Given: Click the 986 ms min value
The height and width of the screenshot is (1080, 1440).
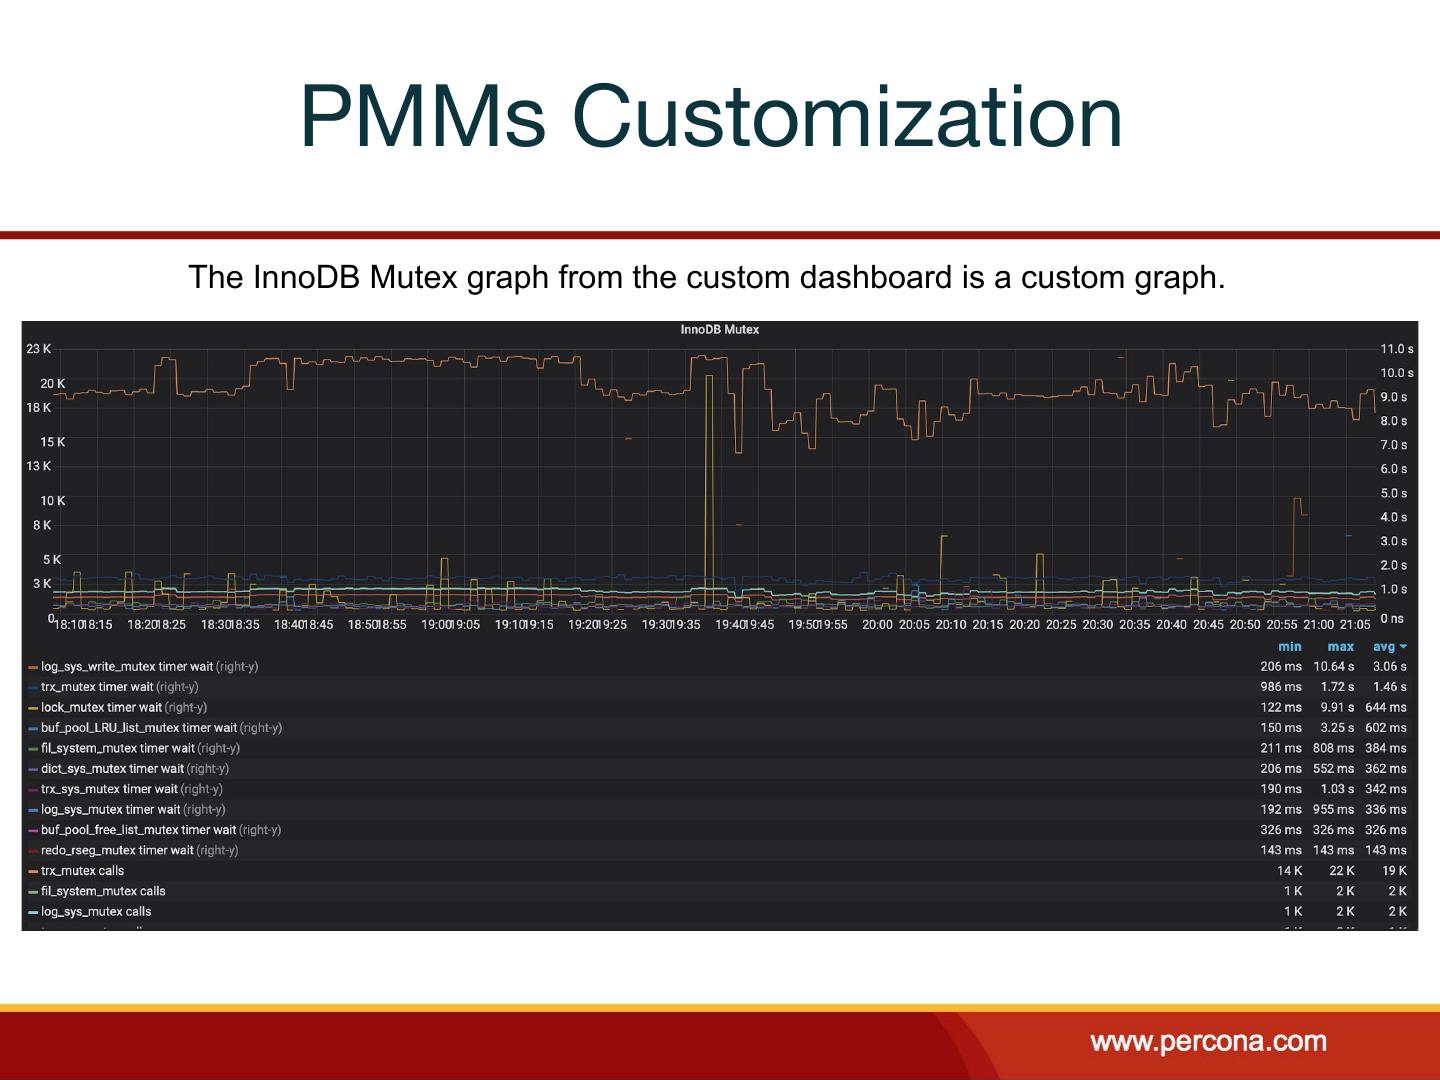Looking at the screenshot, I should 1281,687.
